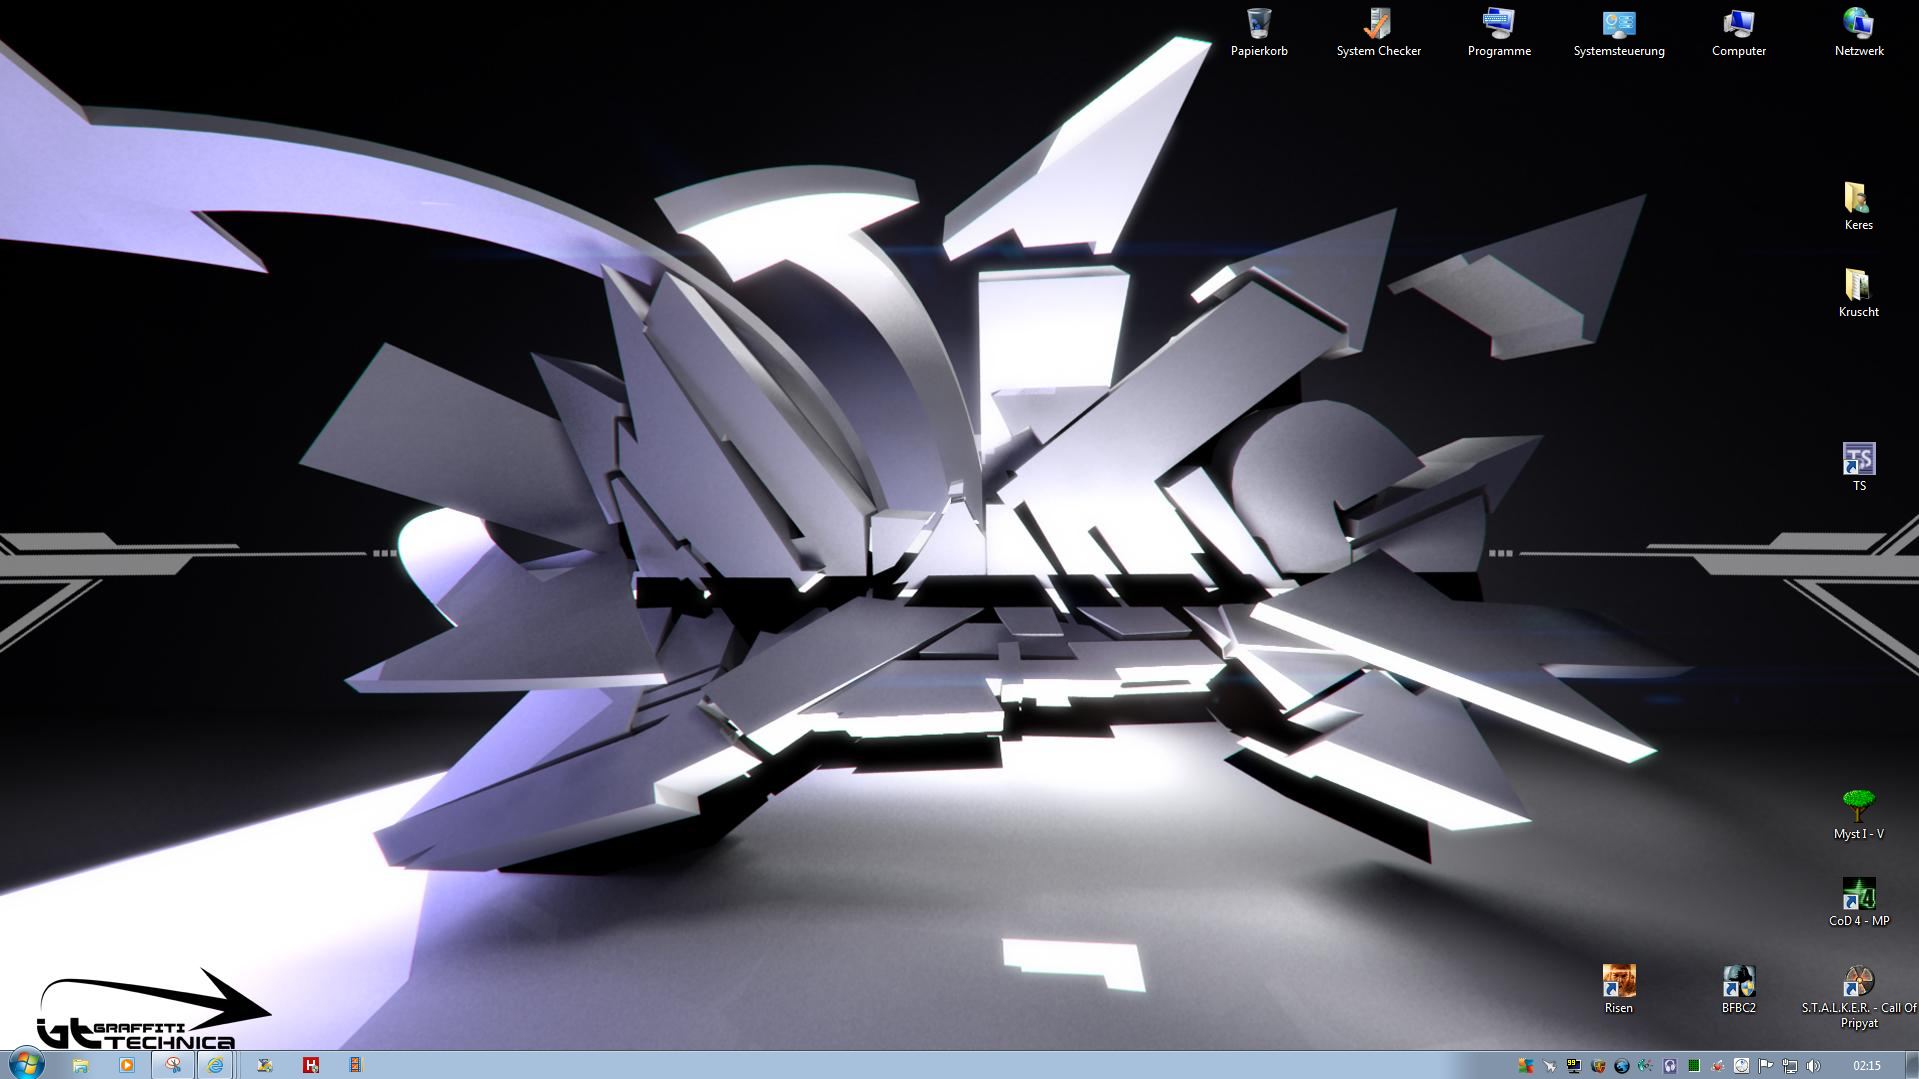Open Windows Explorer from the taskbar

(x=81, y=1065)
